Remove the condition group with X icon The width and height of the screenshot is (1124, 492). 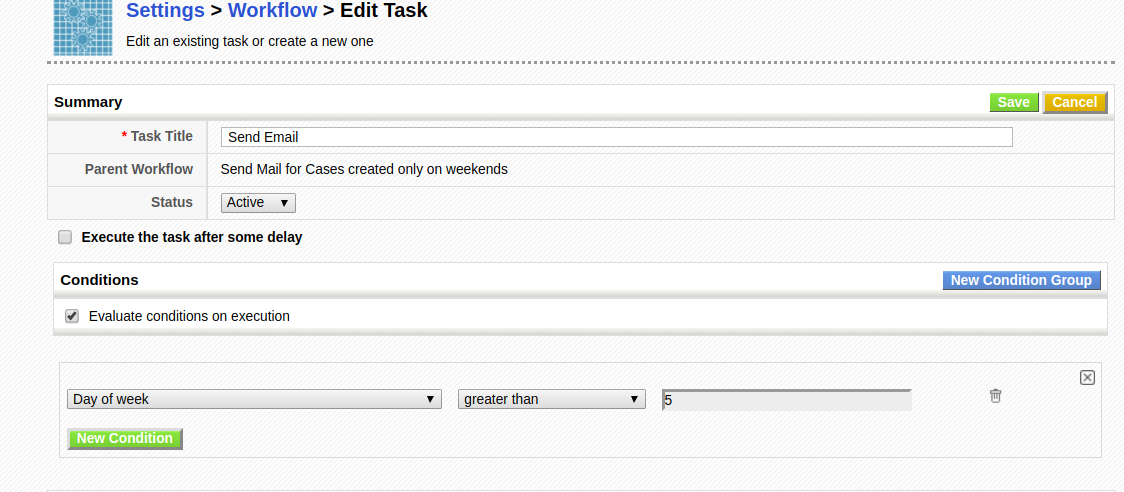1087,377
